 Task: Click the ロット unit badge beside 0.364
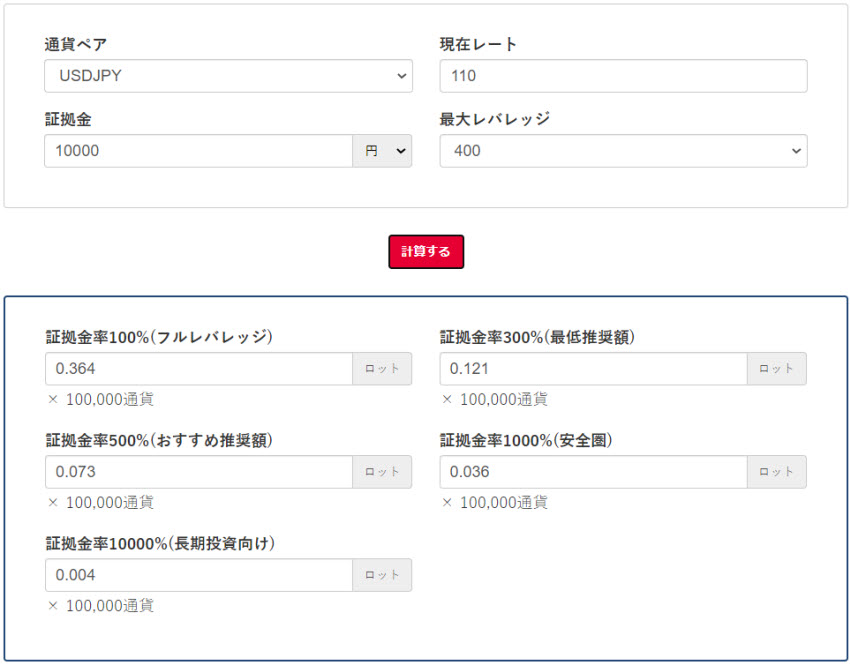(x=382, y=369)
